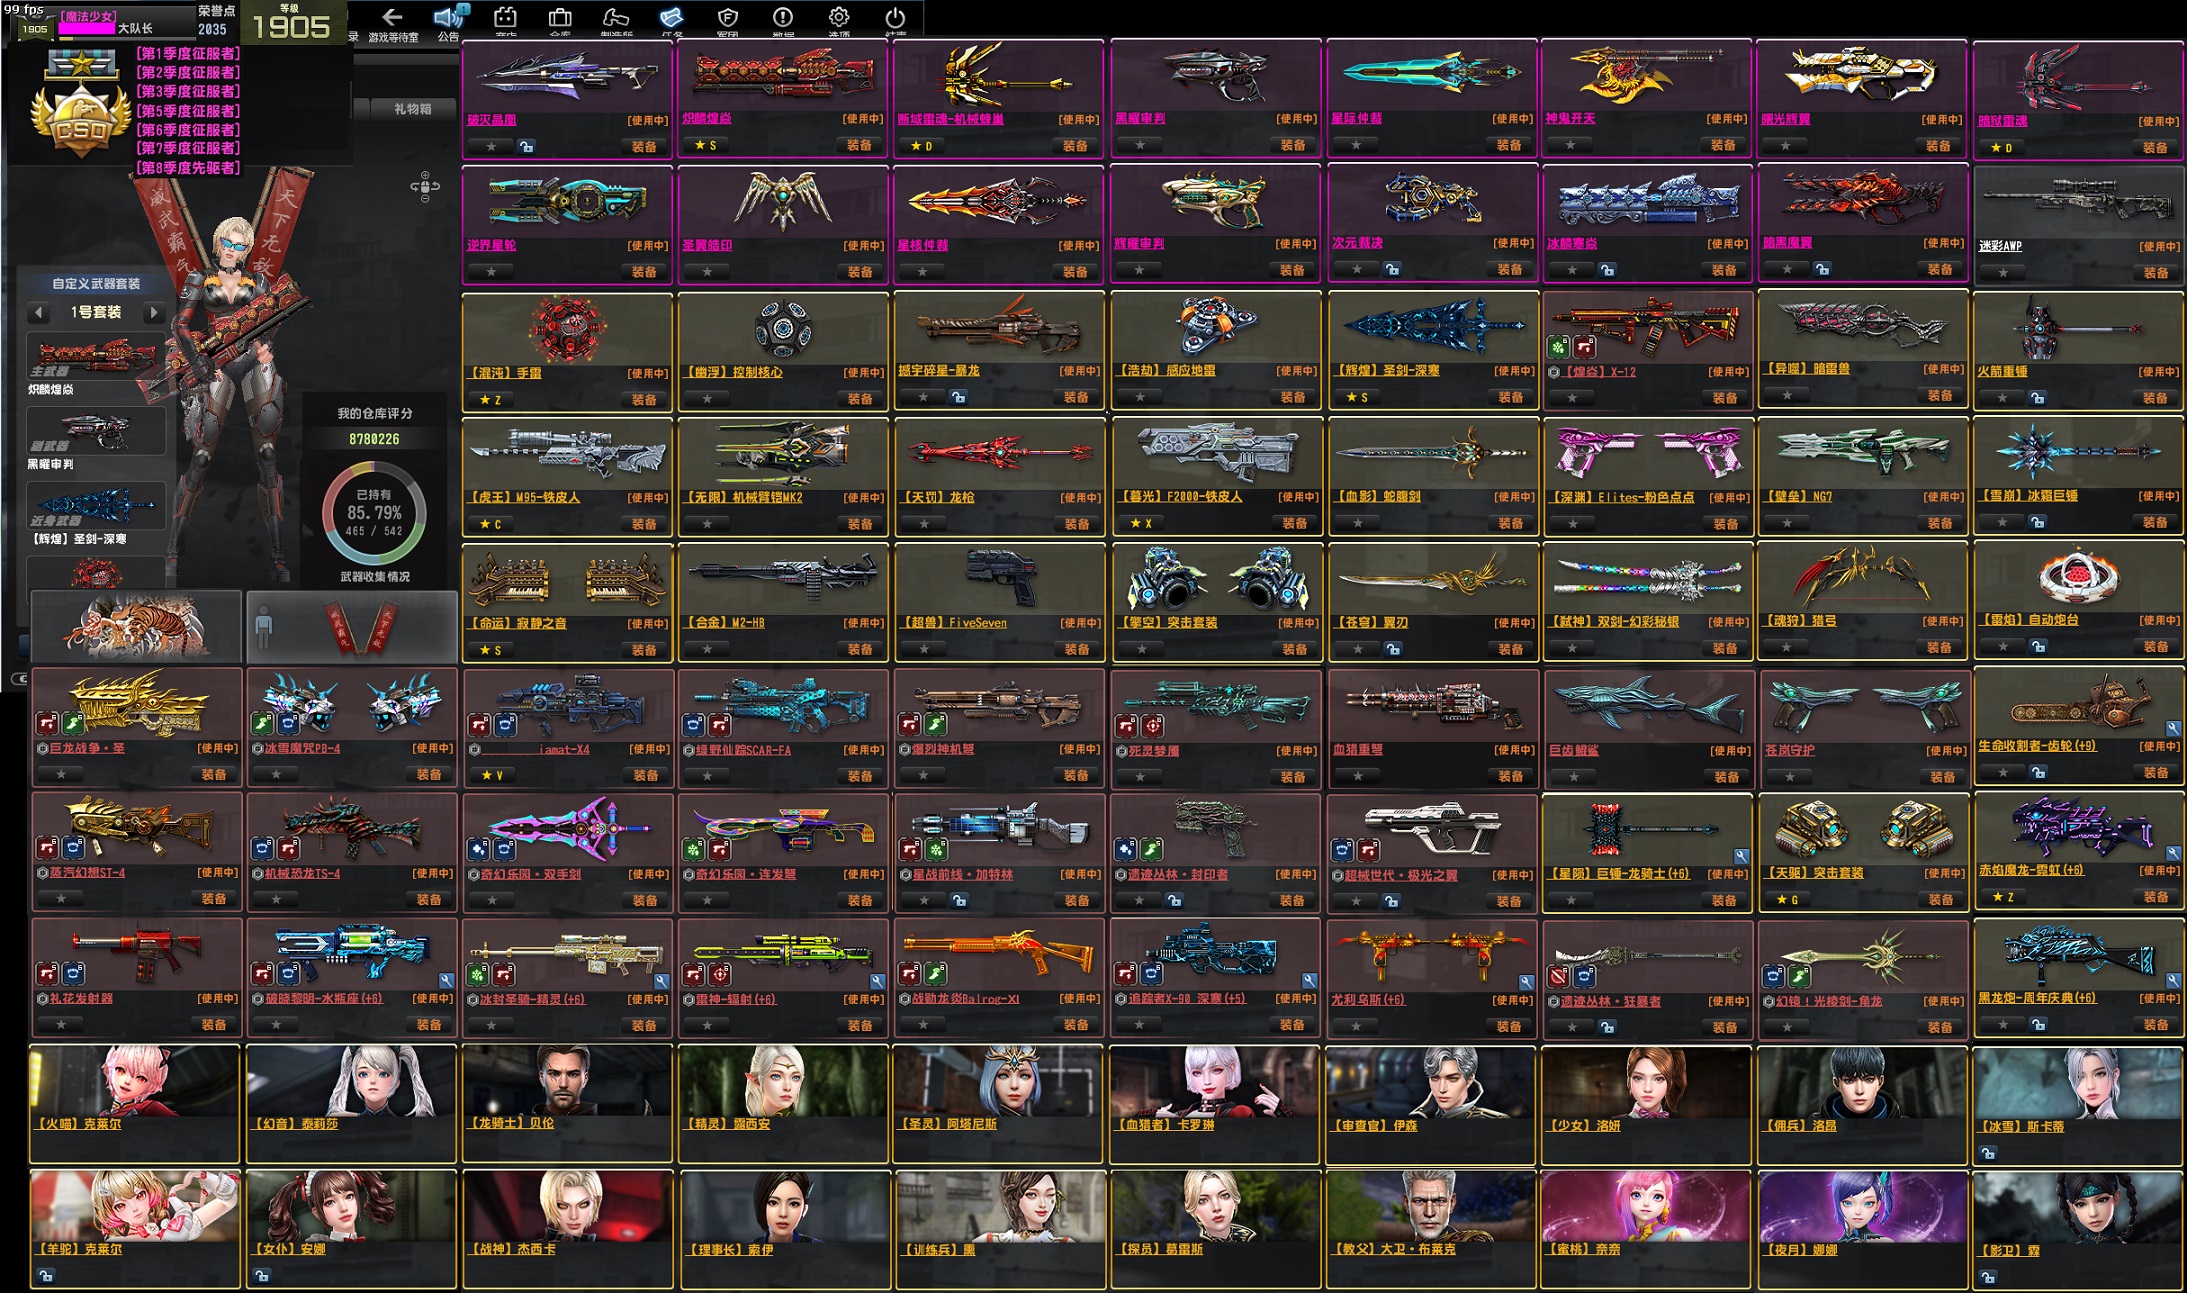This screenshot has width=2187, height=1293.
Task: Click wrench icon on 破晓黎明-水瓶座 (+6)
Action: point(446,980)
